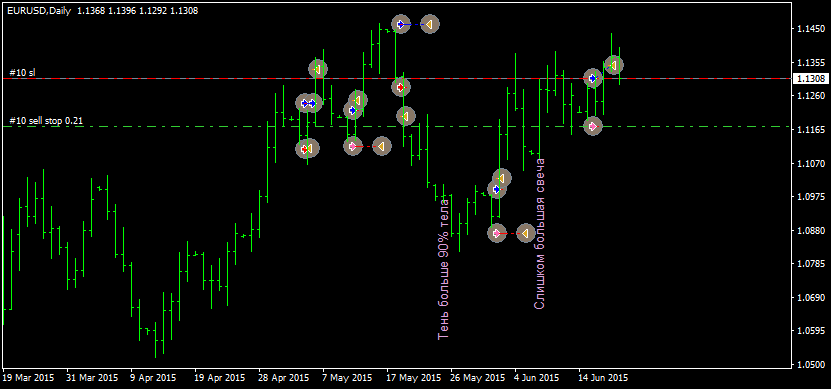
Task: Click the vertical 'Слишком большая свеча' annotation
Action: tap(540, 233)
